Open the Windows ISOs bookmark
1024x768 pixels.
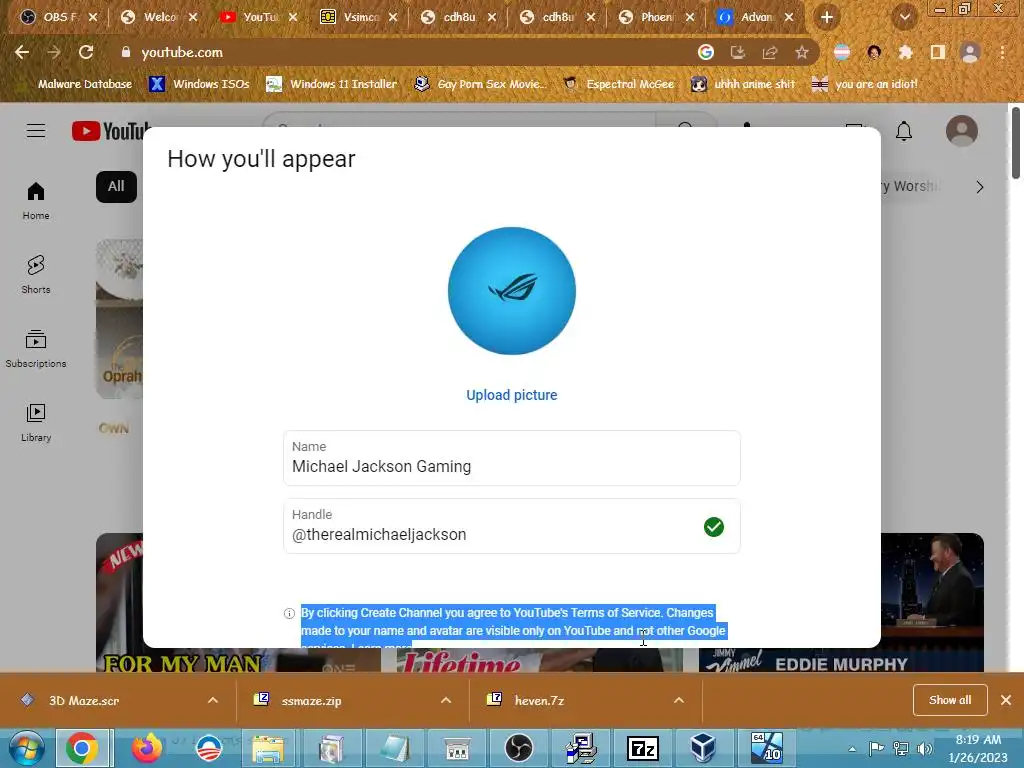199,84
